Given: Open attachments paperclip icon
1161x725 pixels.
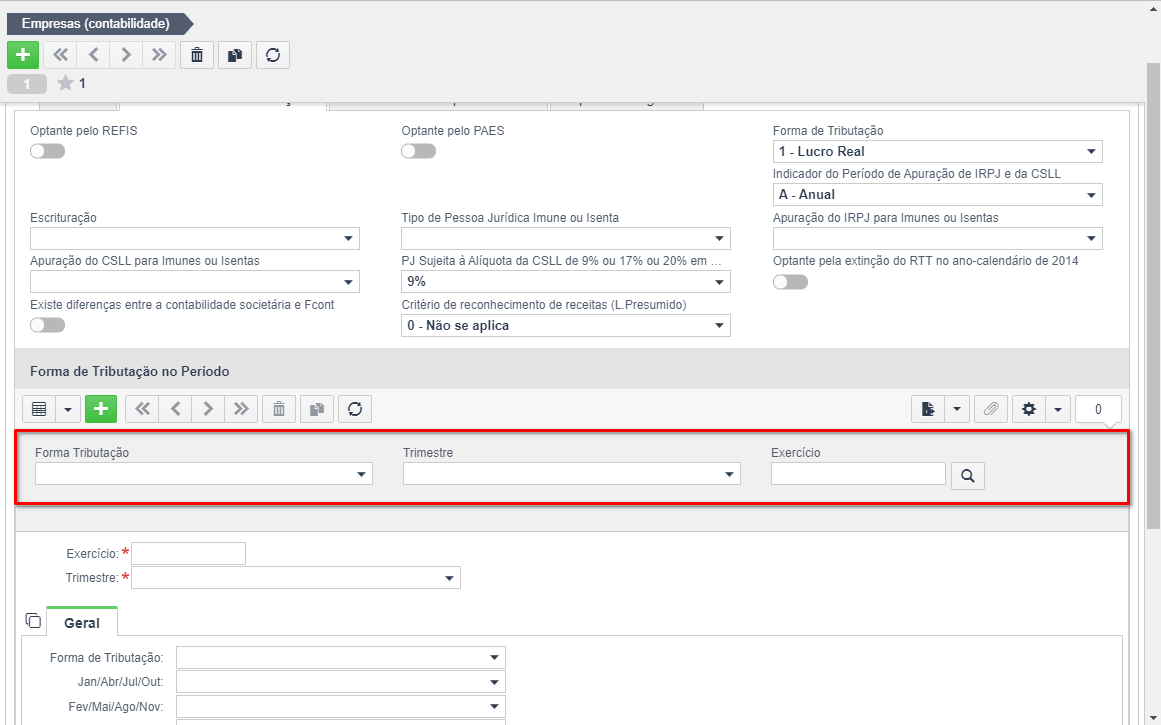Looking at the screenshot, I should 991,409.
